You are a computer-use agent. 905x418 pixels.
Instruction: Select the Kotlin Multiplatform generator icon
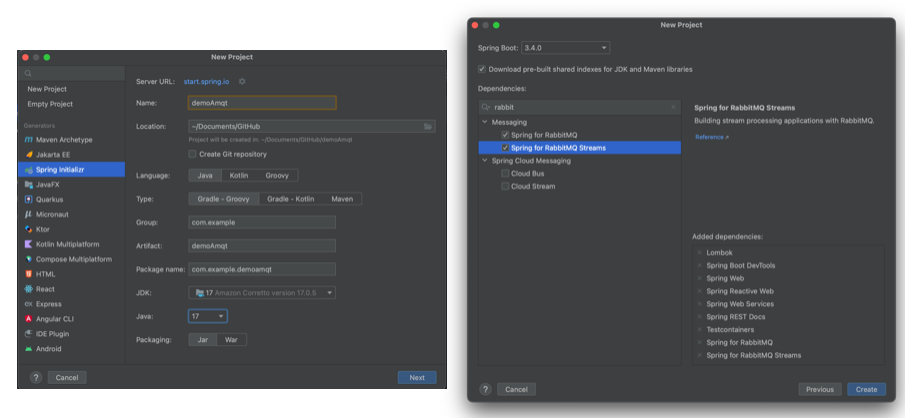(x=29, y=244)
